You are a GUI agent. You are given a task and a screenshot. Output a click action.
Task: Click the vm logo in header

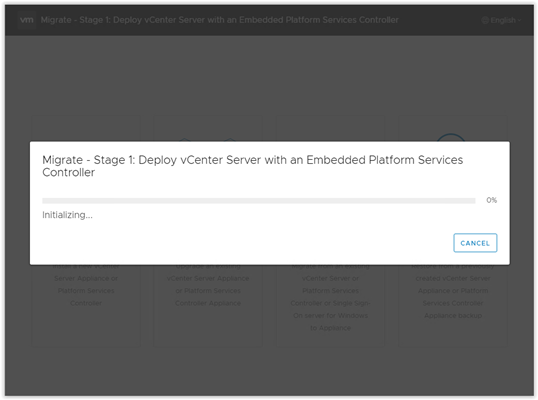pyautogui.click(x=27, y=20)
